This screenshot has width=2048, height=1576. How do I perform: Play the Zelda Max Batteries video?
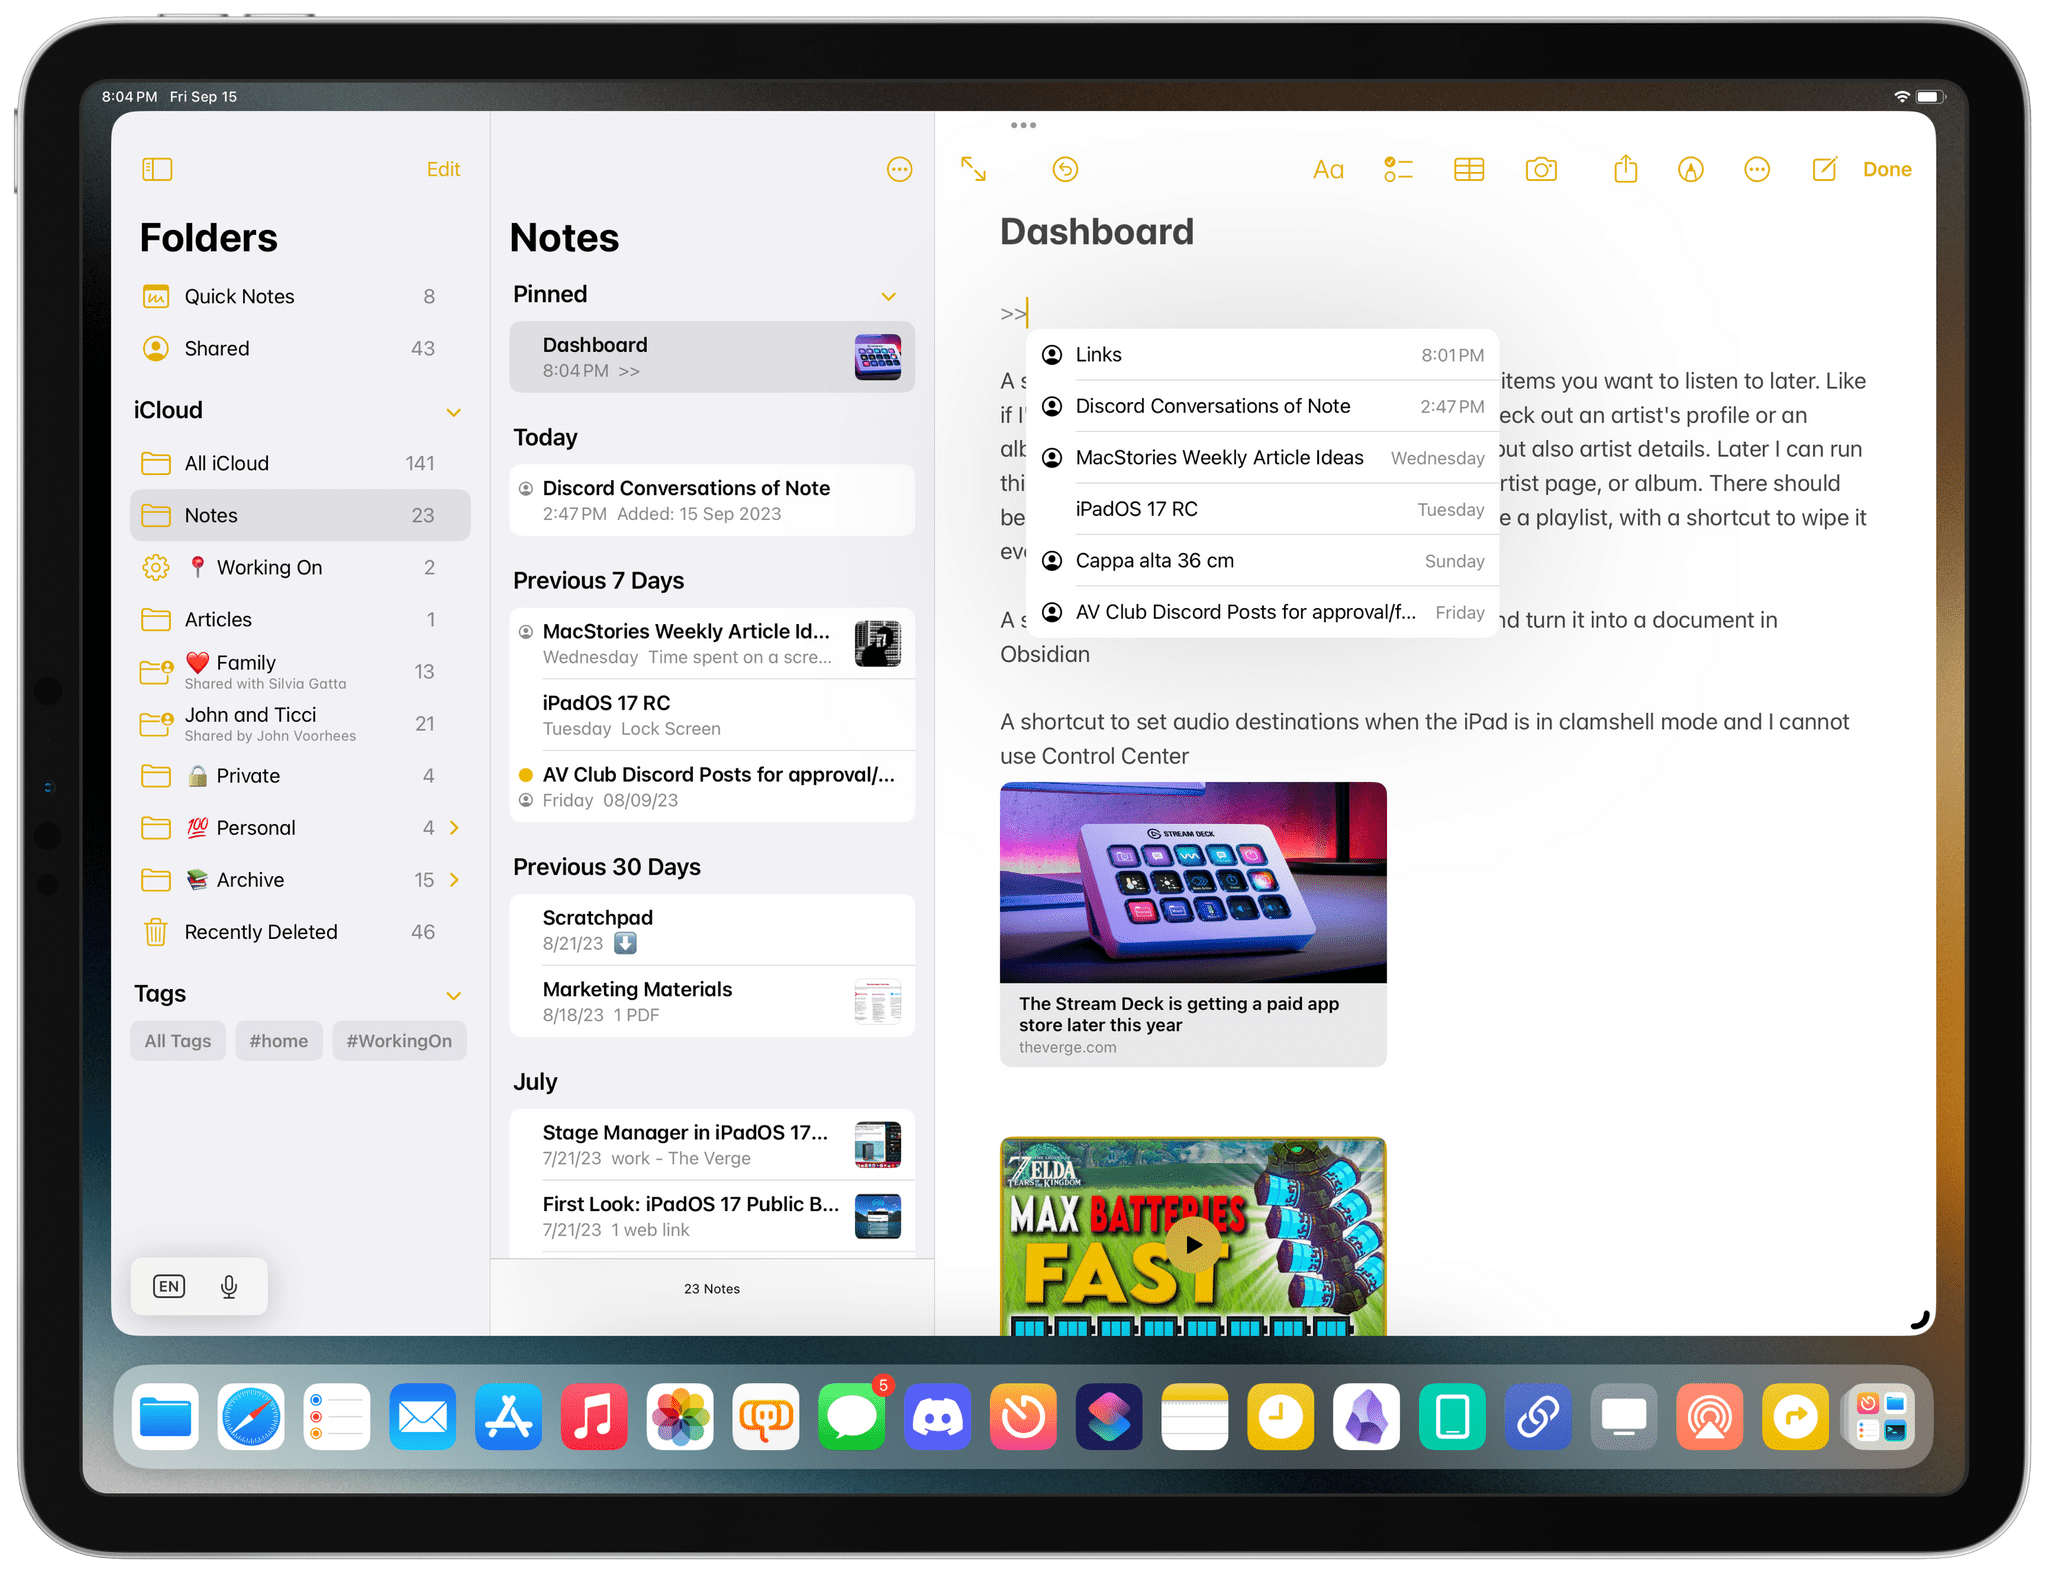tap(1193, 1245)
